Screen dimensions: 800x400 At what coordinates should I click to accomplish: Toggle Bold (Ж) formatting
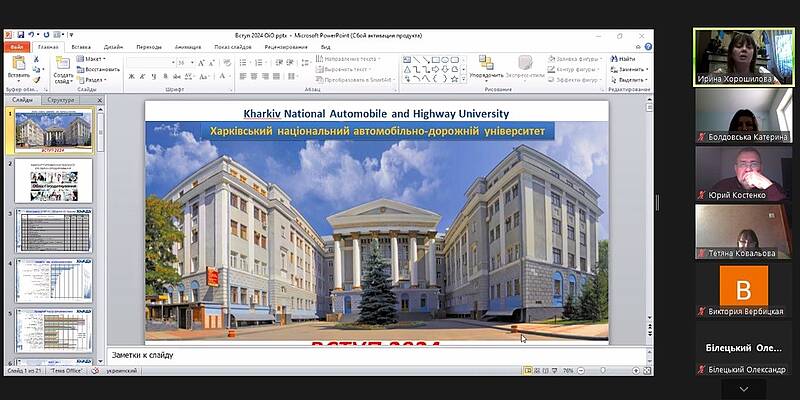131,76
